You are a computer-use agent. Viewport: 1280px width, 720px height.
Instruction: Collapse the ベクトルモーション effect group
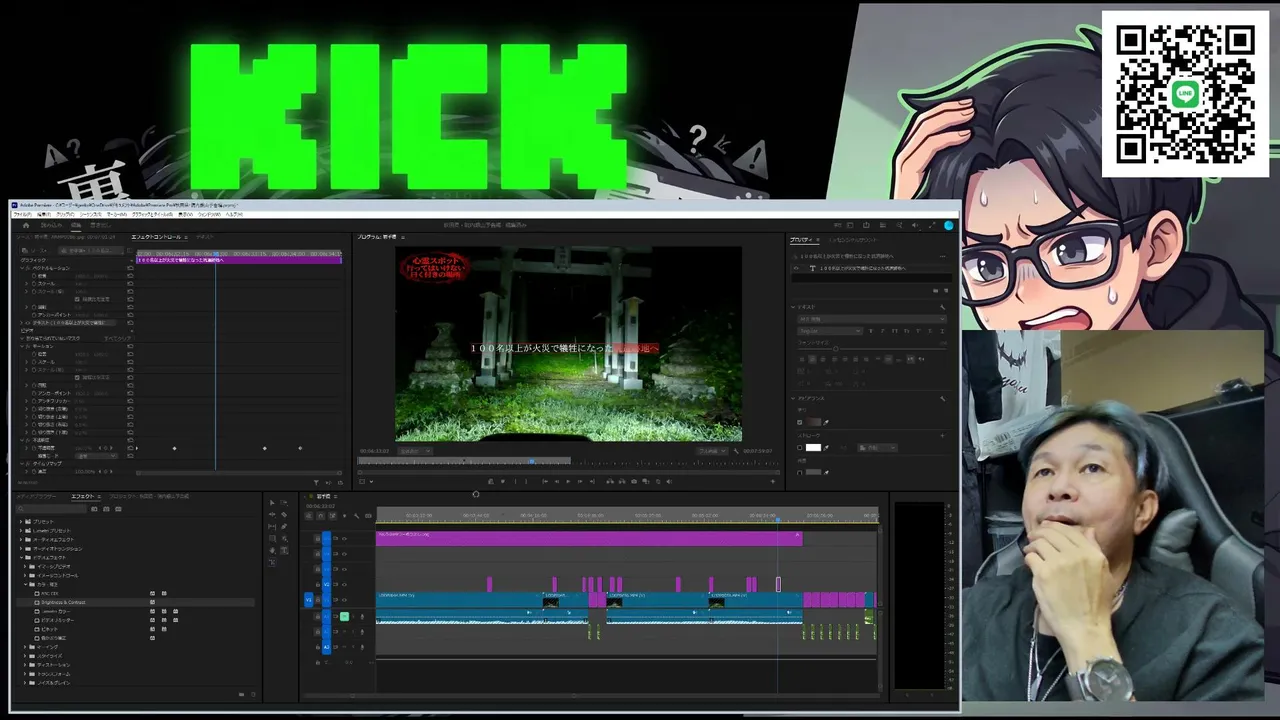pos(22,268)
